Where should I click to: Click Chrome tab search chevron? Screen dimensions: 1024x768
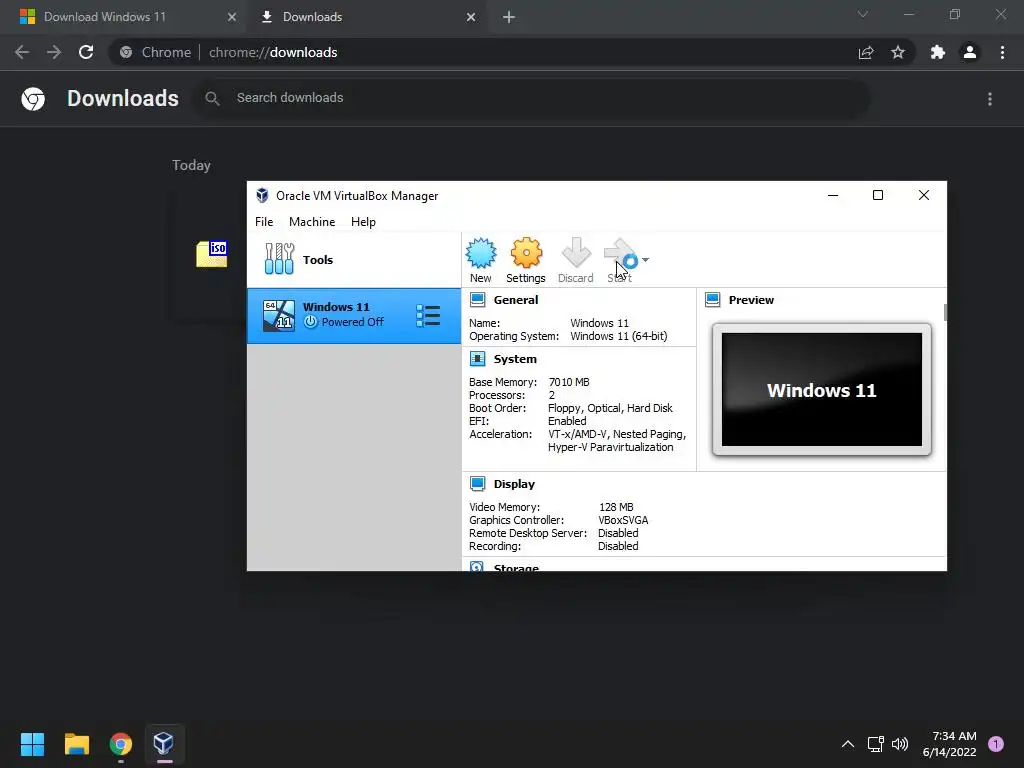coord(863,14)
